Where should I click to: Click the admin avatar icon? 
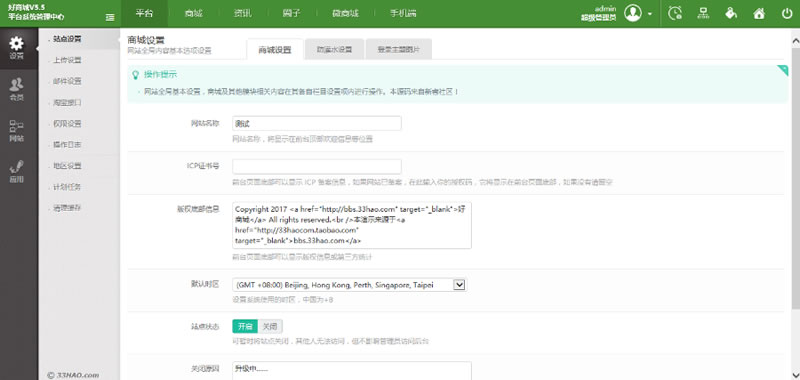click(633, 13)
